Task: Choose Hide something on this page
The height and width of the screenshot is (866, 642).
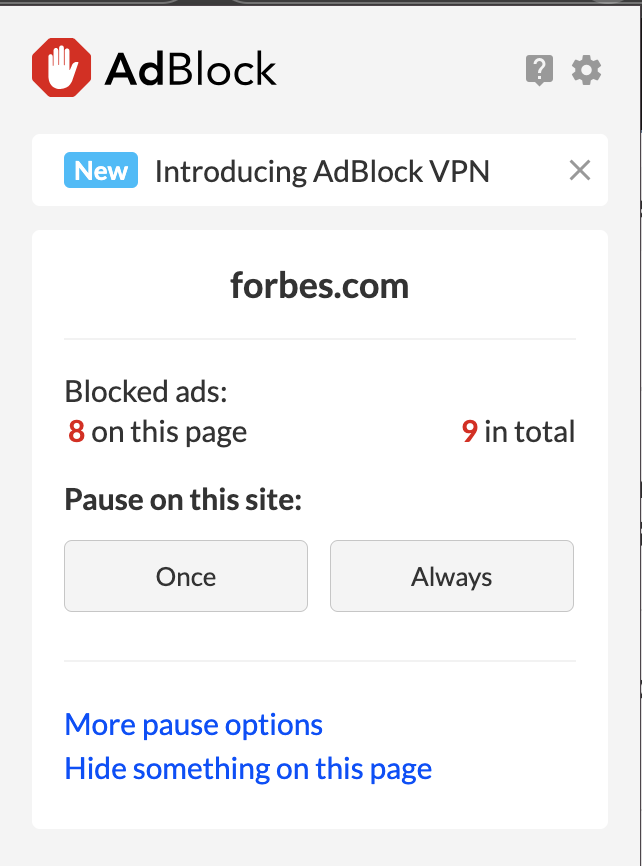Action: [248, 769]
